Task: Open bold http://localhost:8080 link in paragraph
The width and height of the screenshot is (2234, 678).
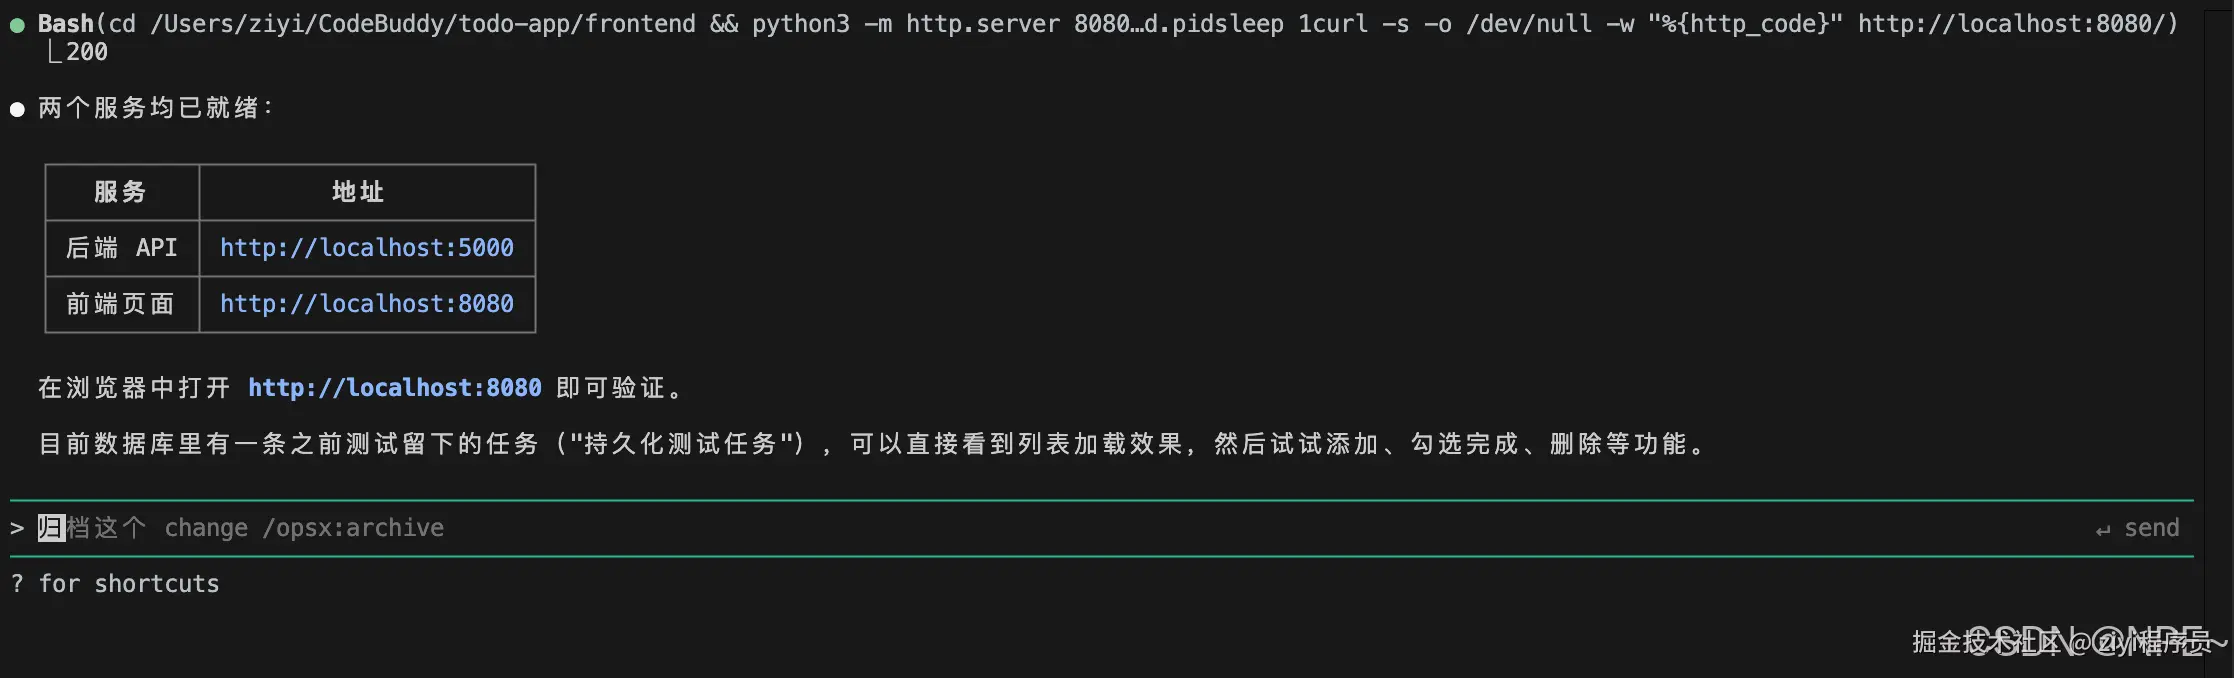Action: click(395, 388)
